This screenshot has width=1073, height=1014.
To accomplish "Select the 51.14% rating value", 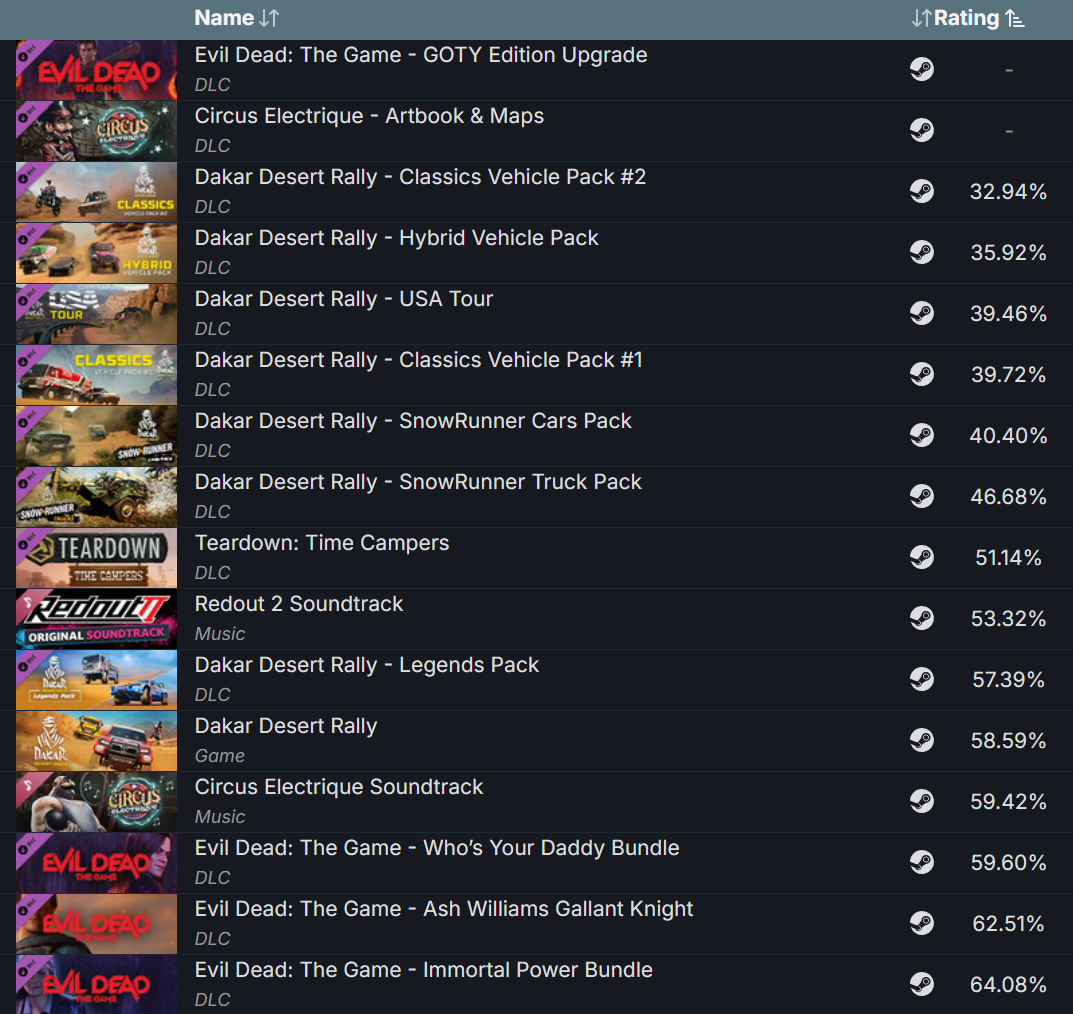I will coord(1008,558).
